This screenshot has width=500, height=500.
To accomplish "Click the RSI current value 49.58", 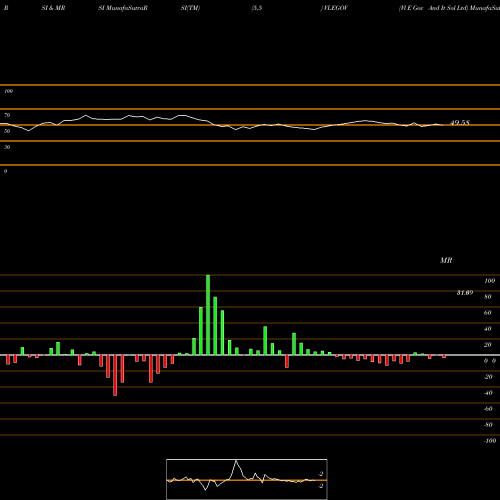I will [x=460, y=123].
